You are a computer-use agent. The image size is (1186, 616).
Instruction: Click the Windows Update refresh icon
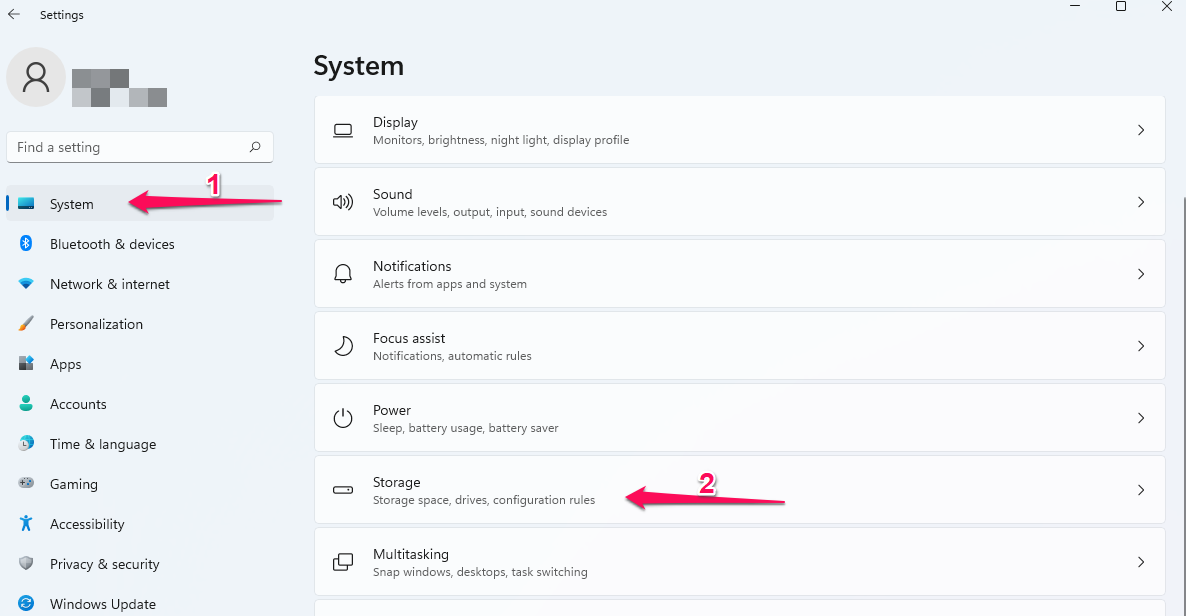tap(26, 603)
